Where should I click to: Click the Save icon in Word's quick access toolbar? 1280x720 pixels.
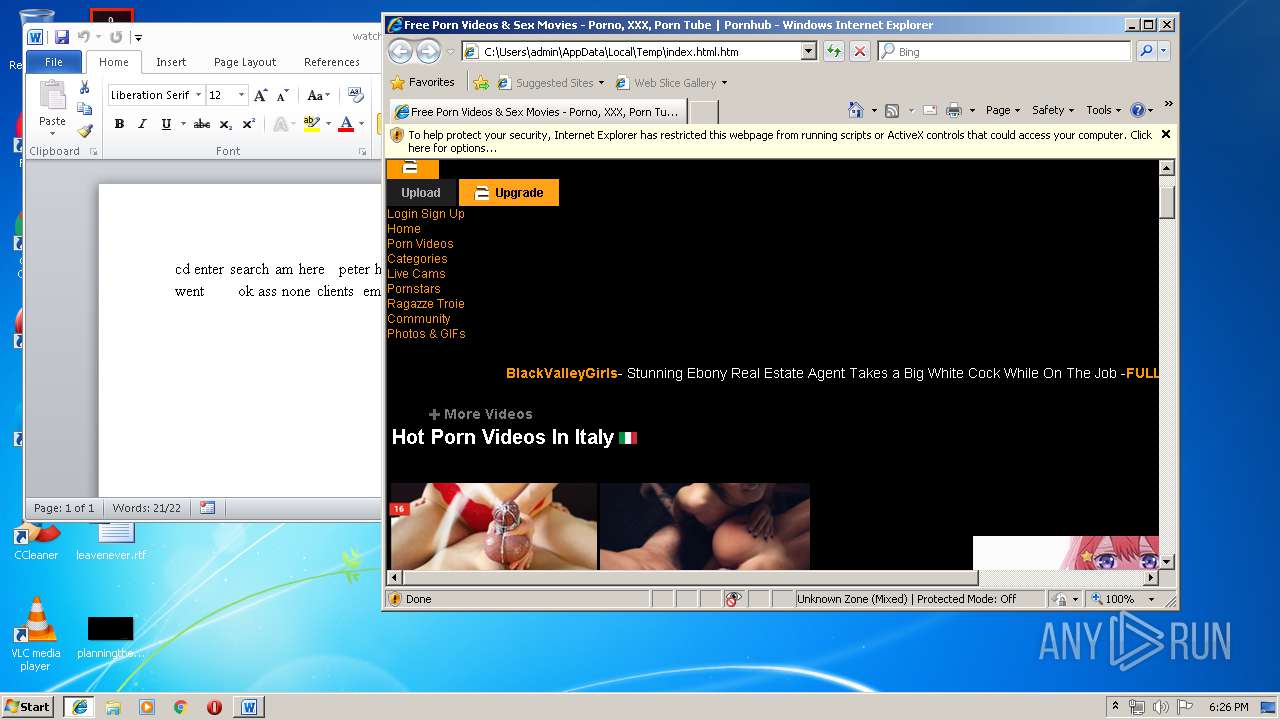pos(61,37)
